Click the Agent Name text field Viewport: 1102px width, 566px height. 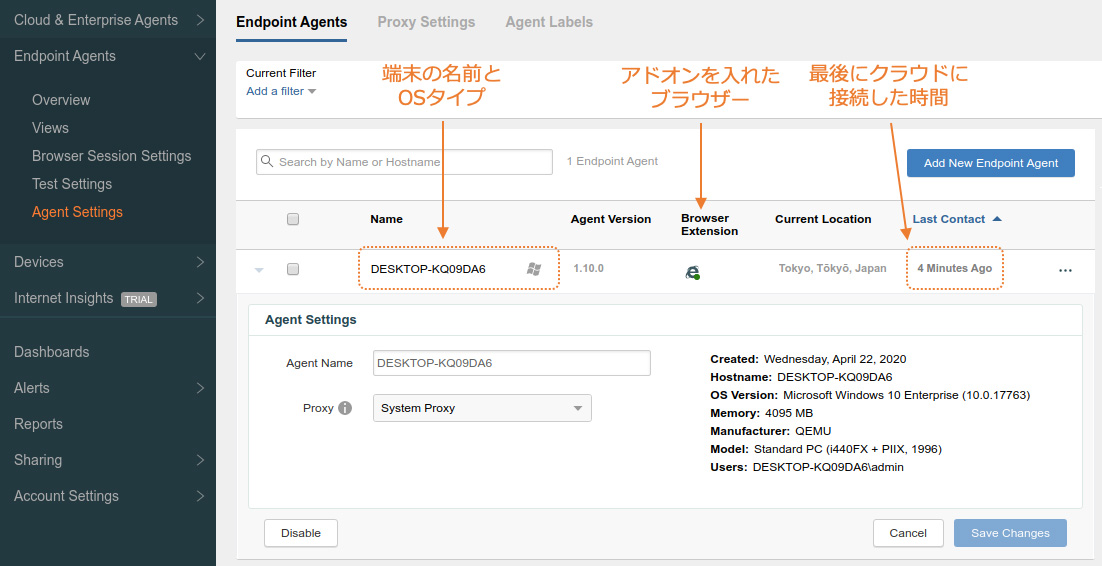511,363
